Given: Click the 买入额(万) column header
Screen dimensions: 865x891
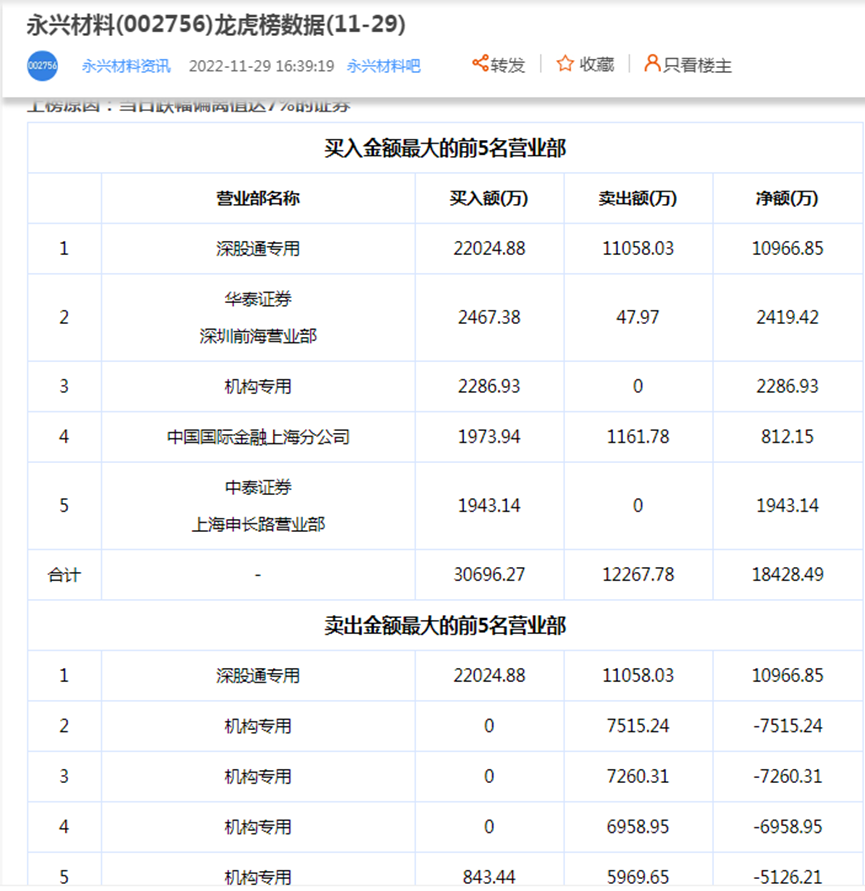Looking at the screenshot, I should coord(489,198).
